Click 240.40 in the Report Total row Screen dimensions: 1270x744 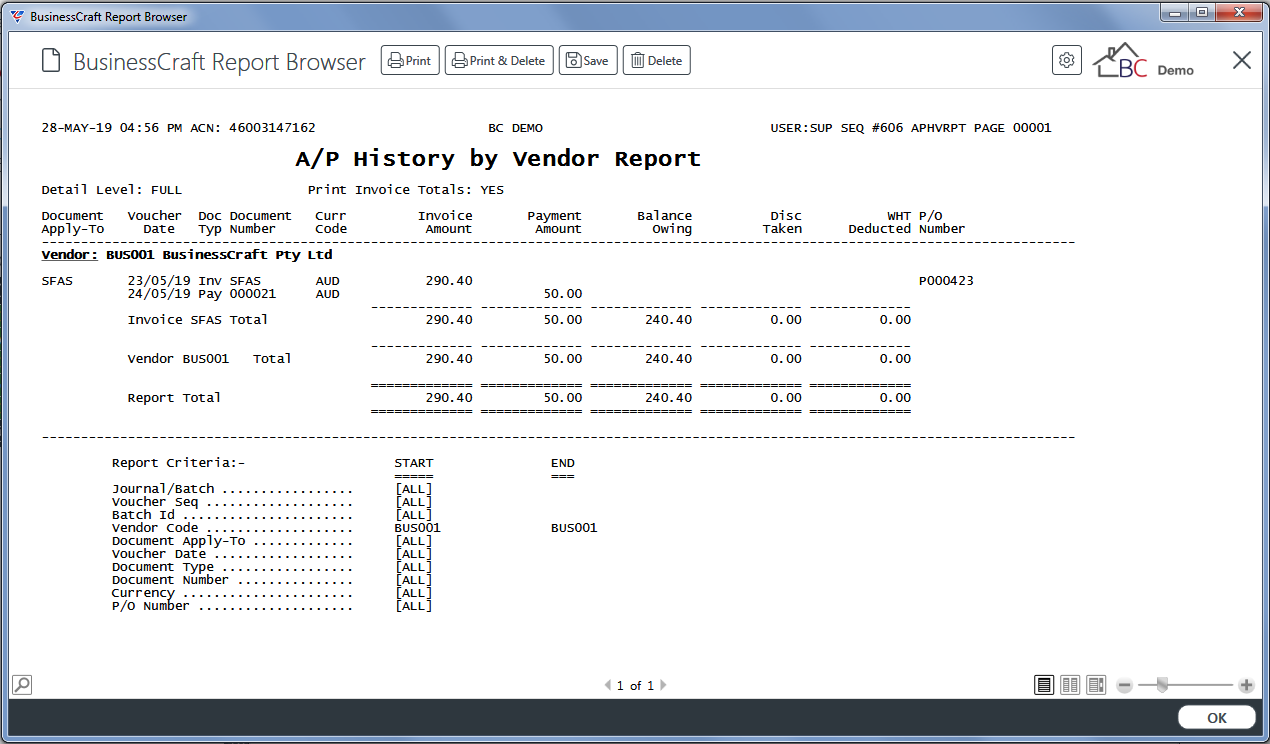tap(668, 398)
